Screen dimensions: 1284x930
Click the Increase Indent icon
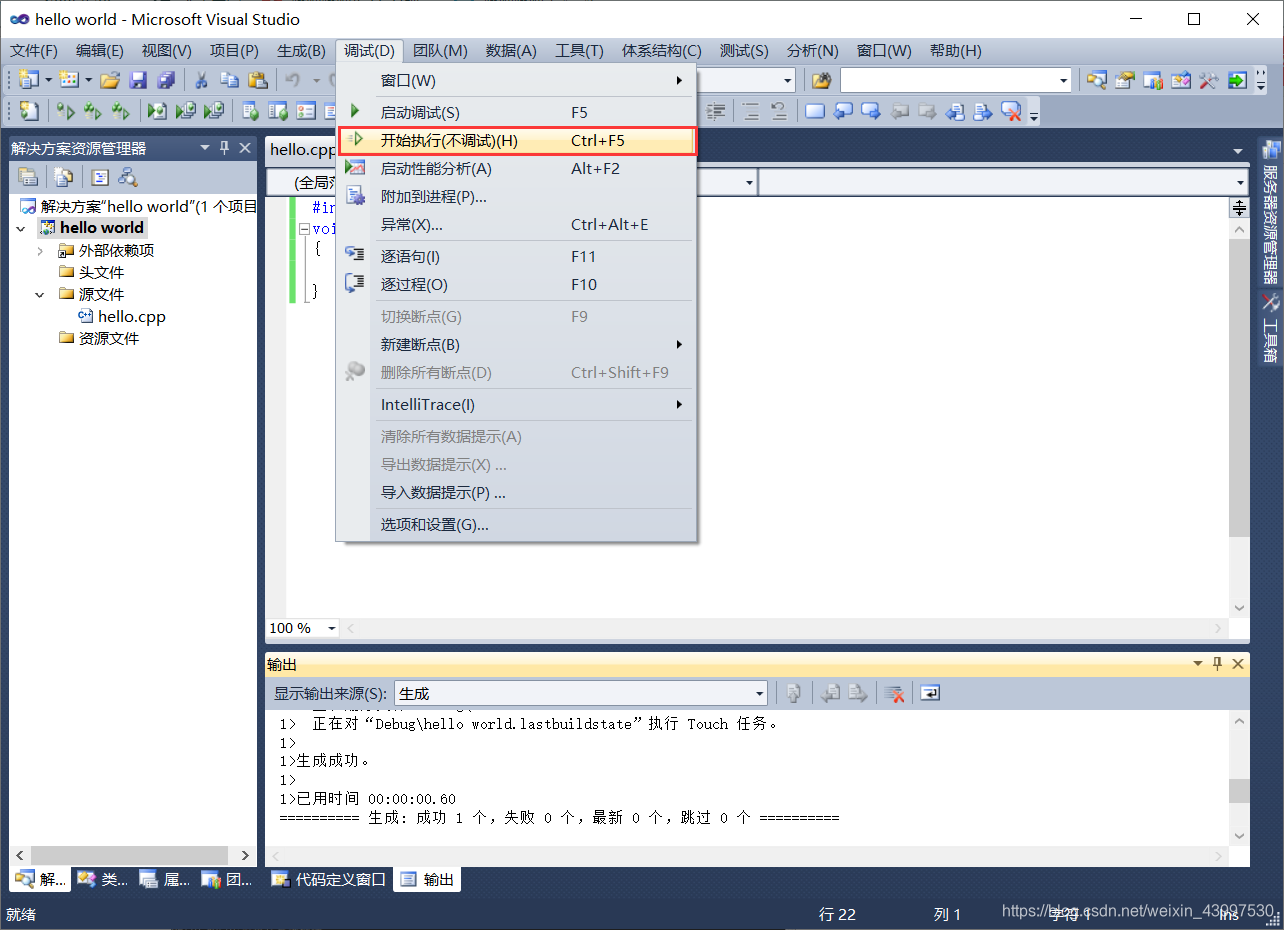[716, 111]
